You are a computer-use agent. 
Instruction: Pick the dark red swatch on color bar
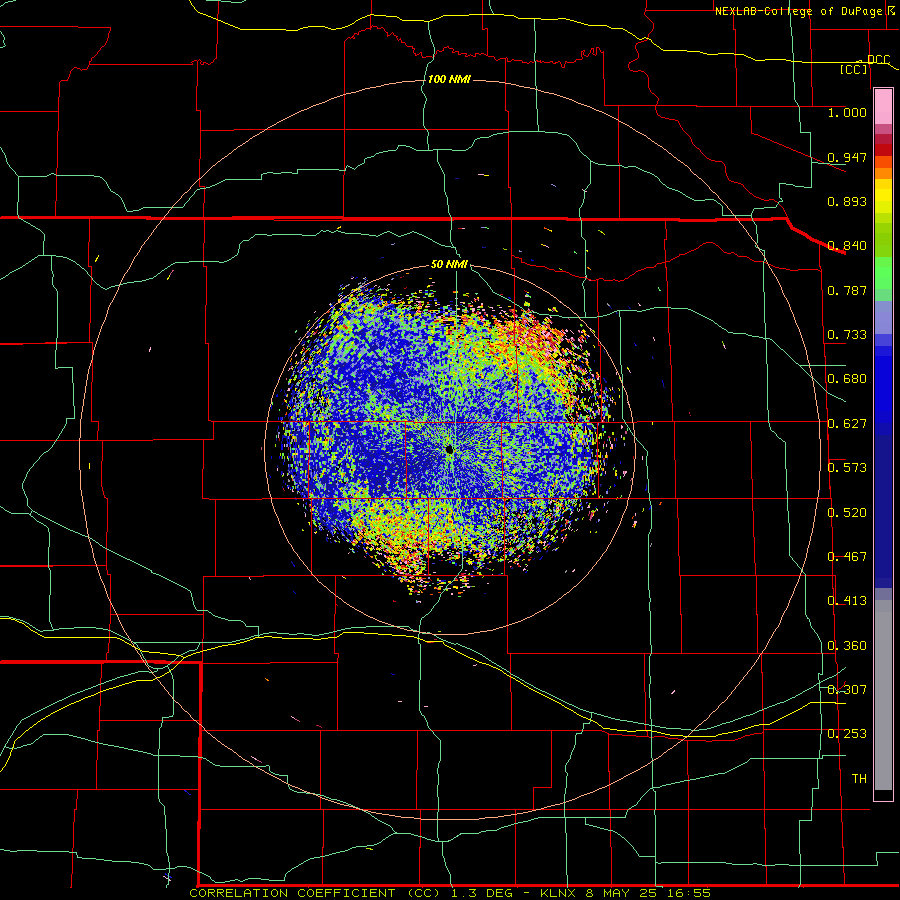click(883, 150)
